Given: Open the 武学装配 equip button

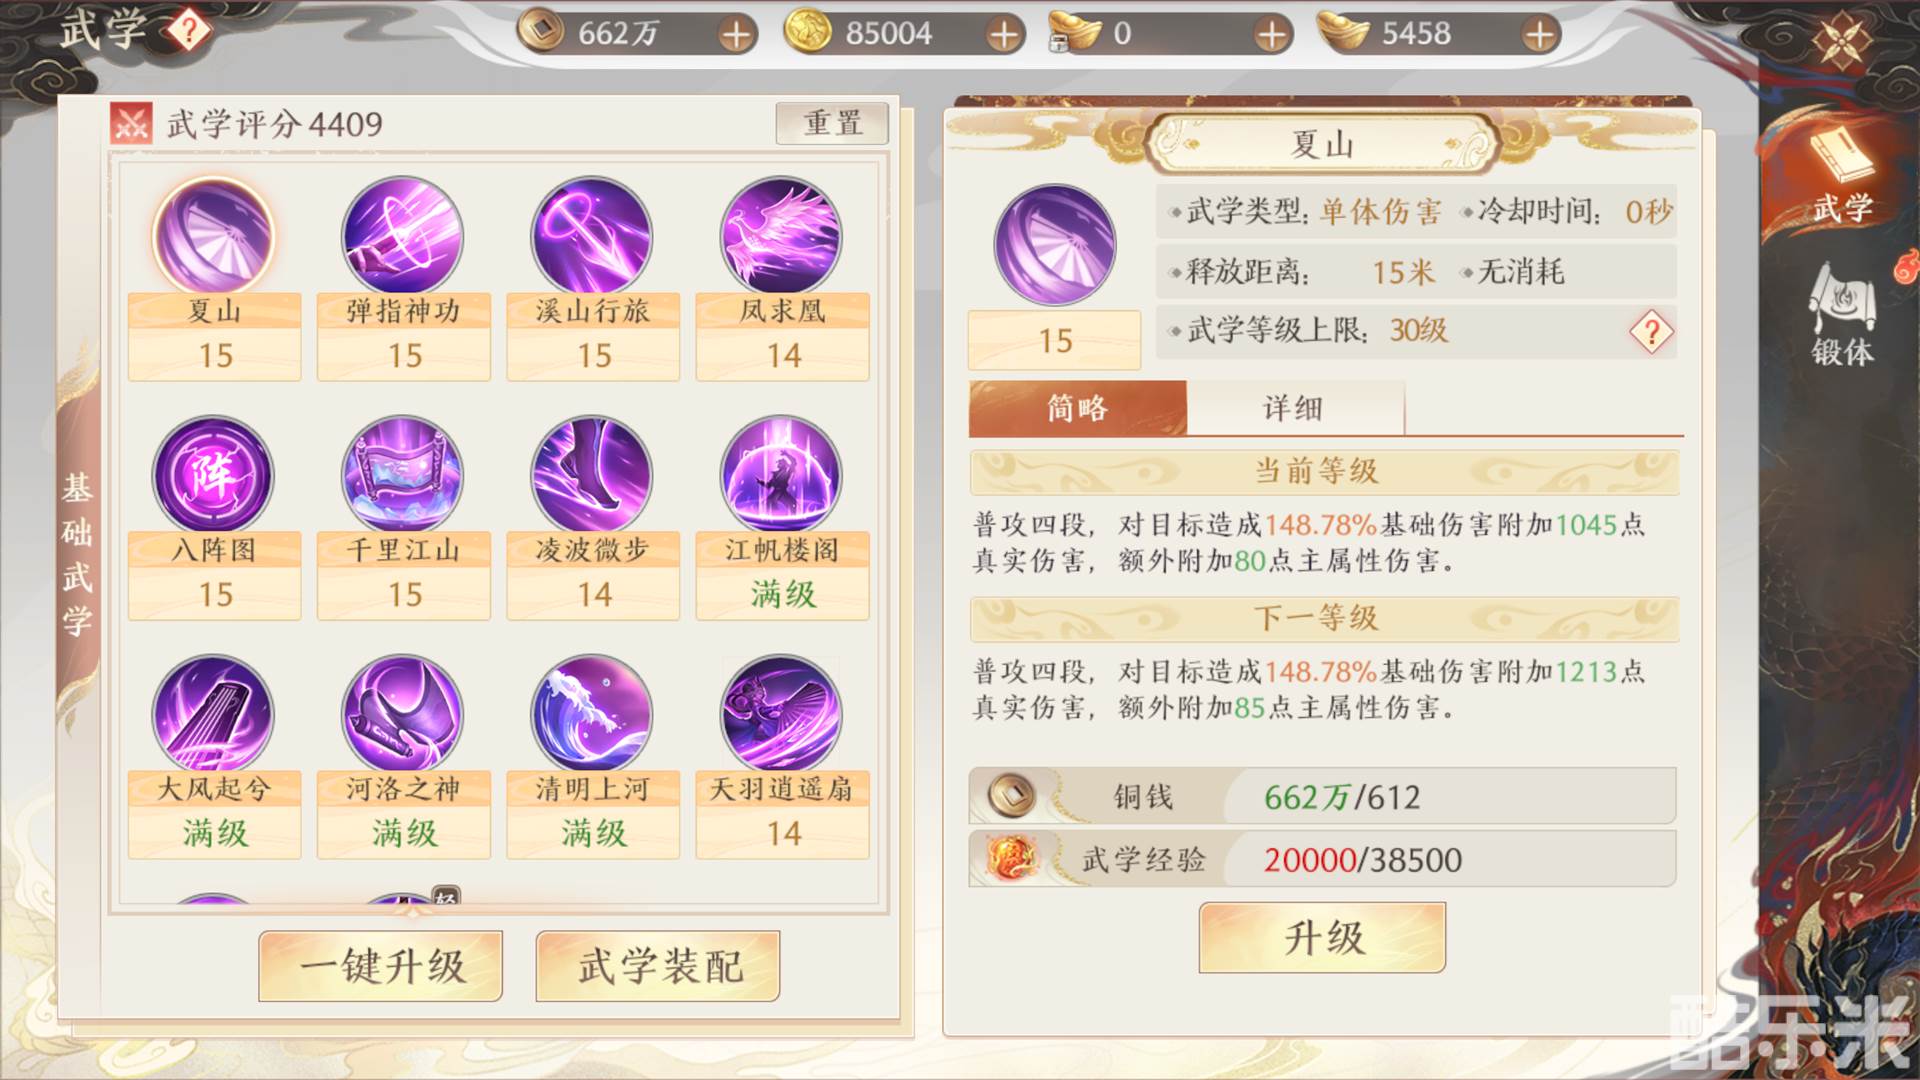Looking at the screenshot, I should click(x=658, y=966).
